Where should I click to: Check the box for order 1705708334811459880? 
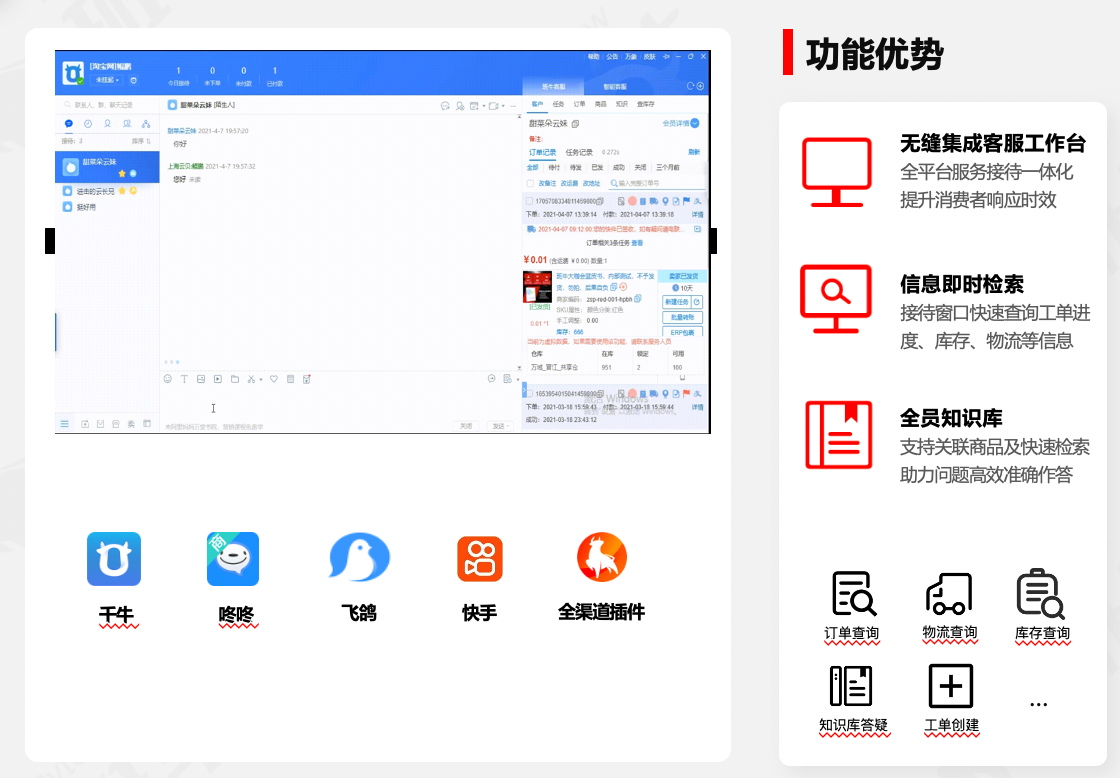pyautogui.click(x=529, y=201)
